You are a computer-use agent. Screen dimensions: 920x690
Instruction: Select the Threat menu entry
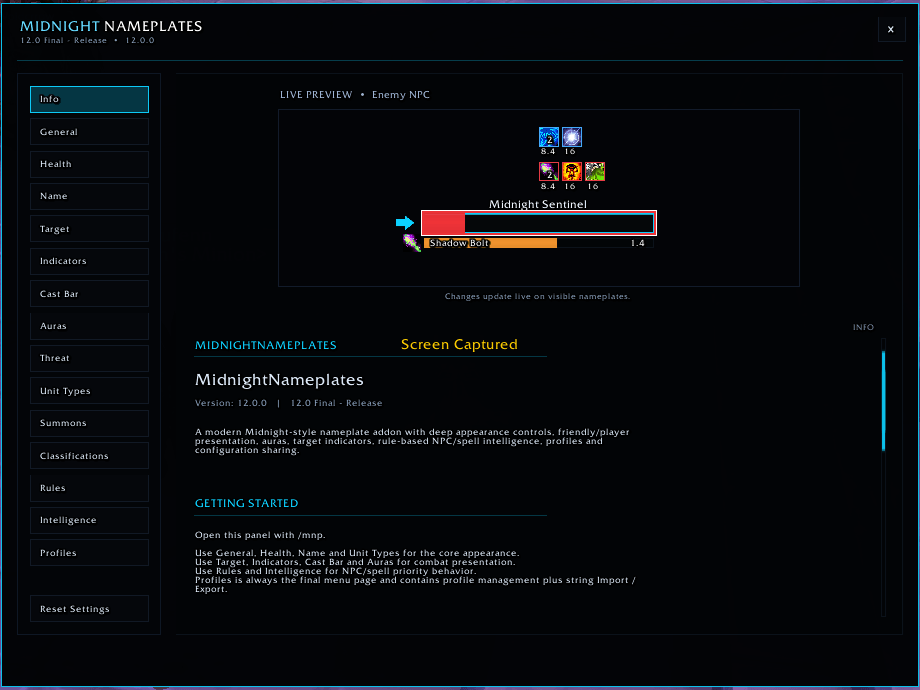tap(89, 358)
